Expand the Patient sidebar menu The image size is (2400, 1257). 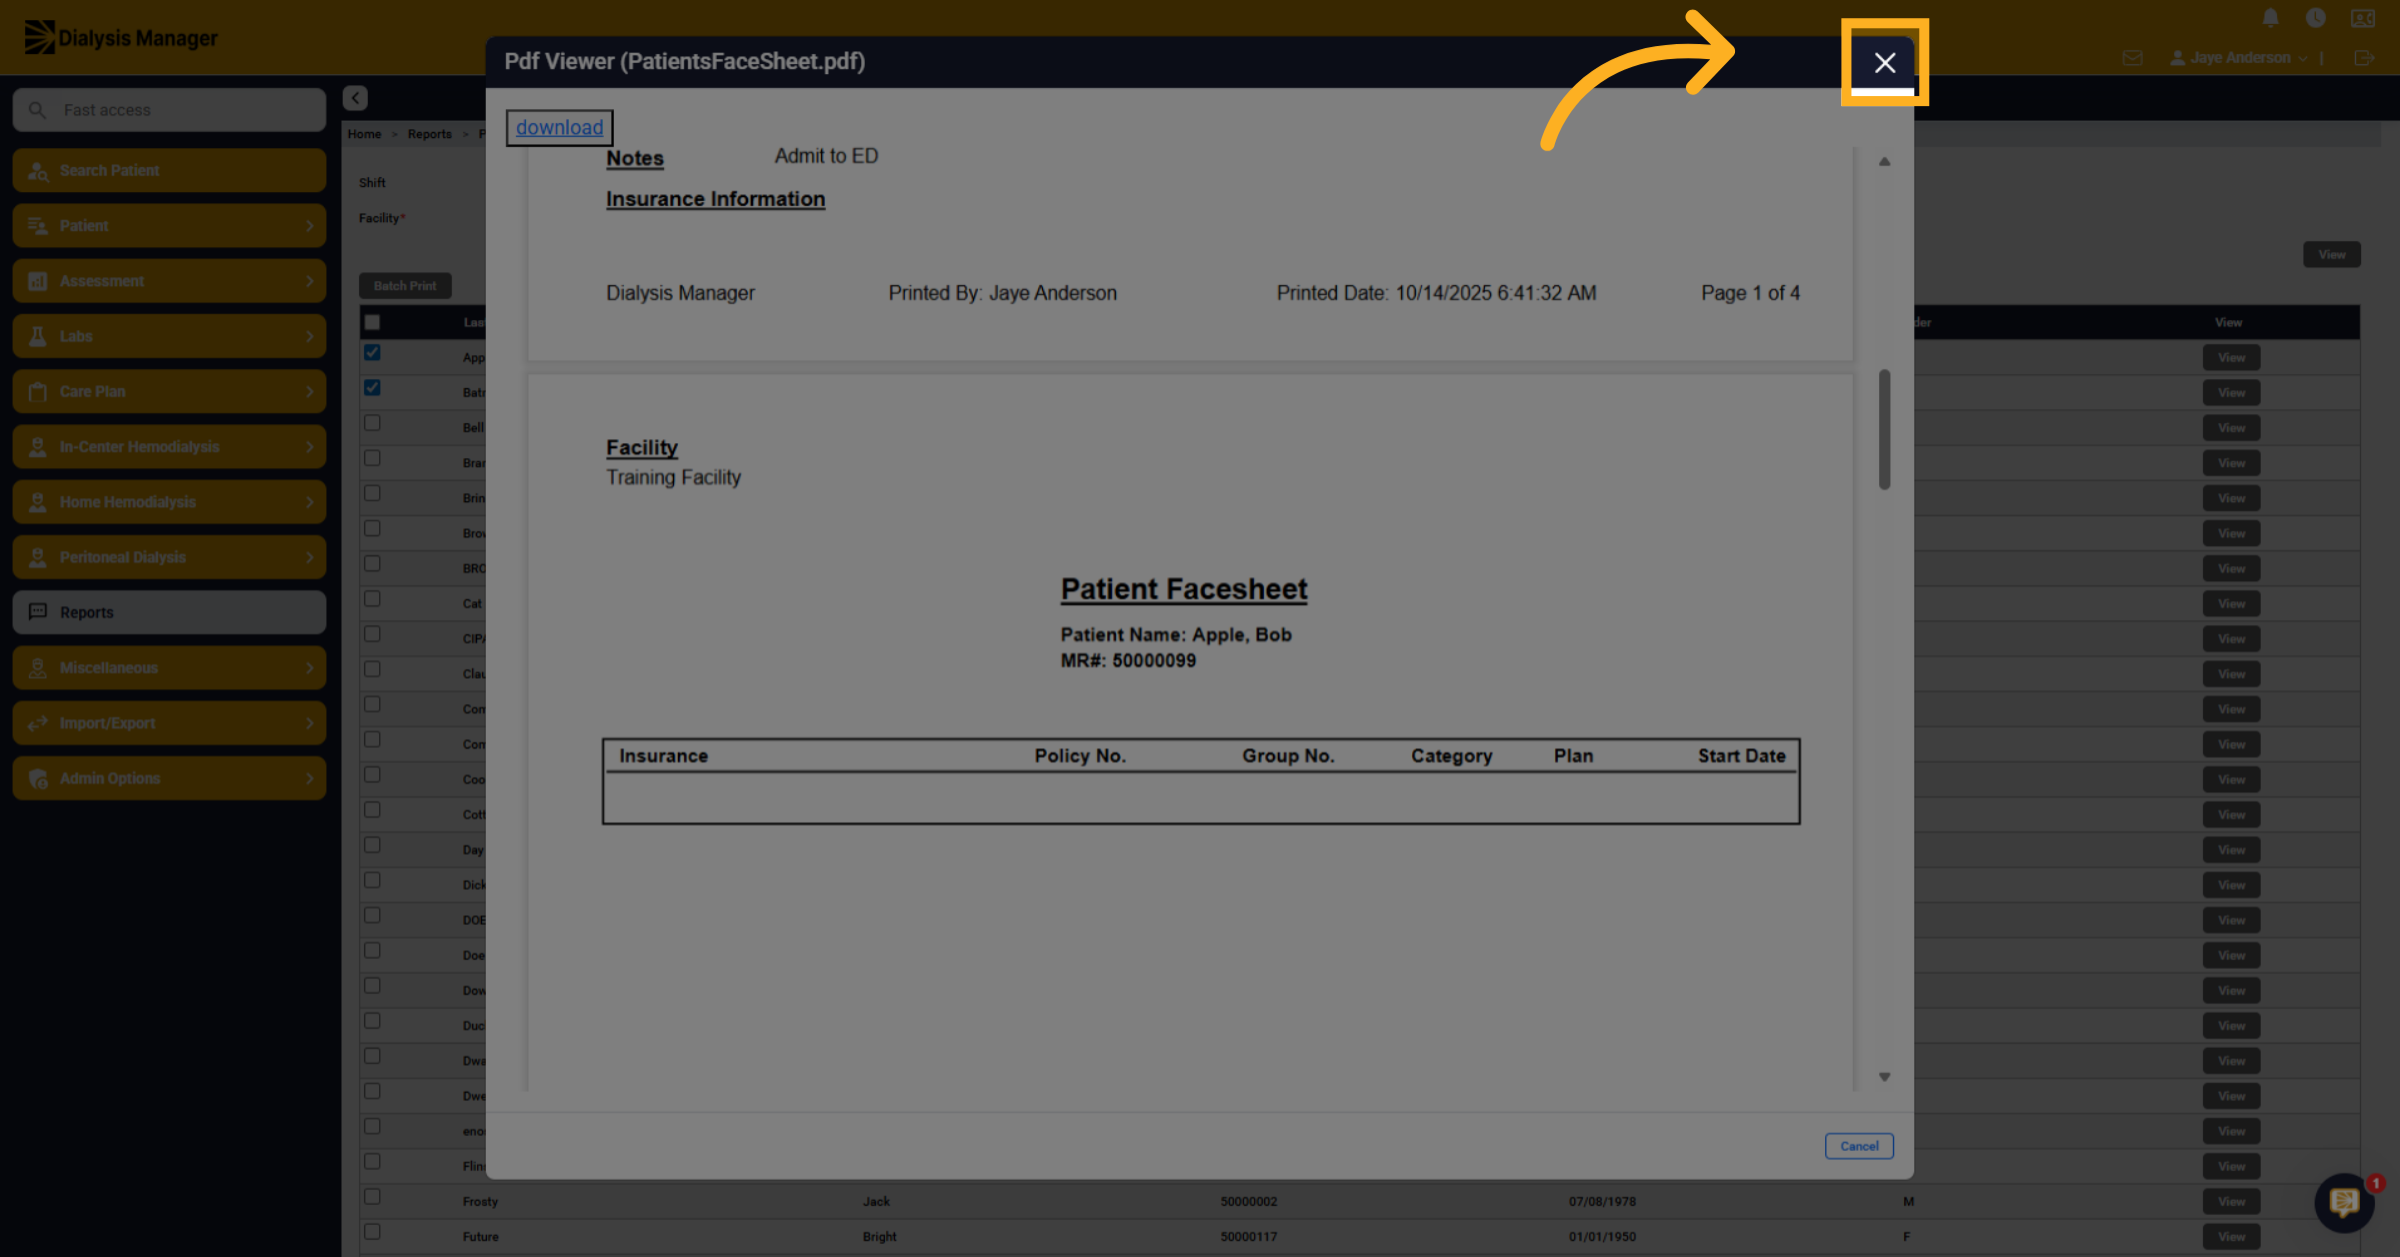(x=169, y=226)
